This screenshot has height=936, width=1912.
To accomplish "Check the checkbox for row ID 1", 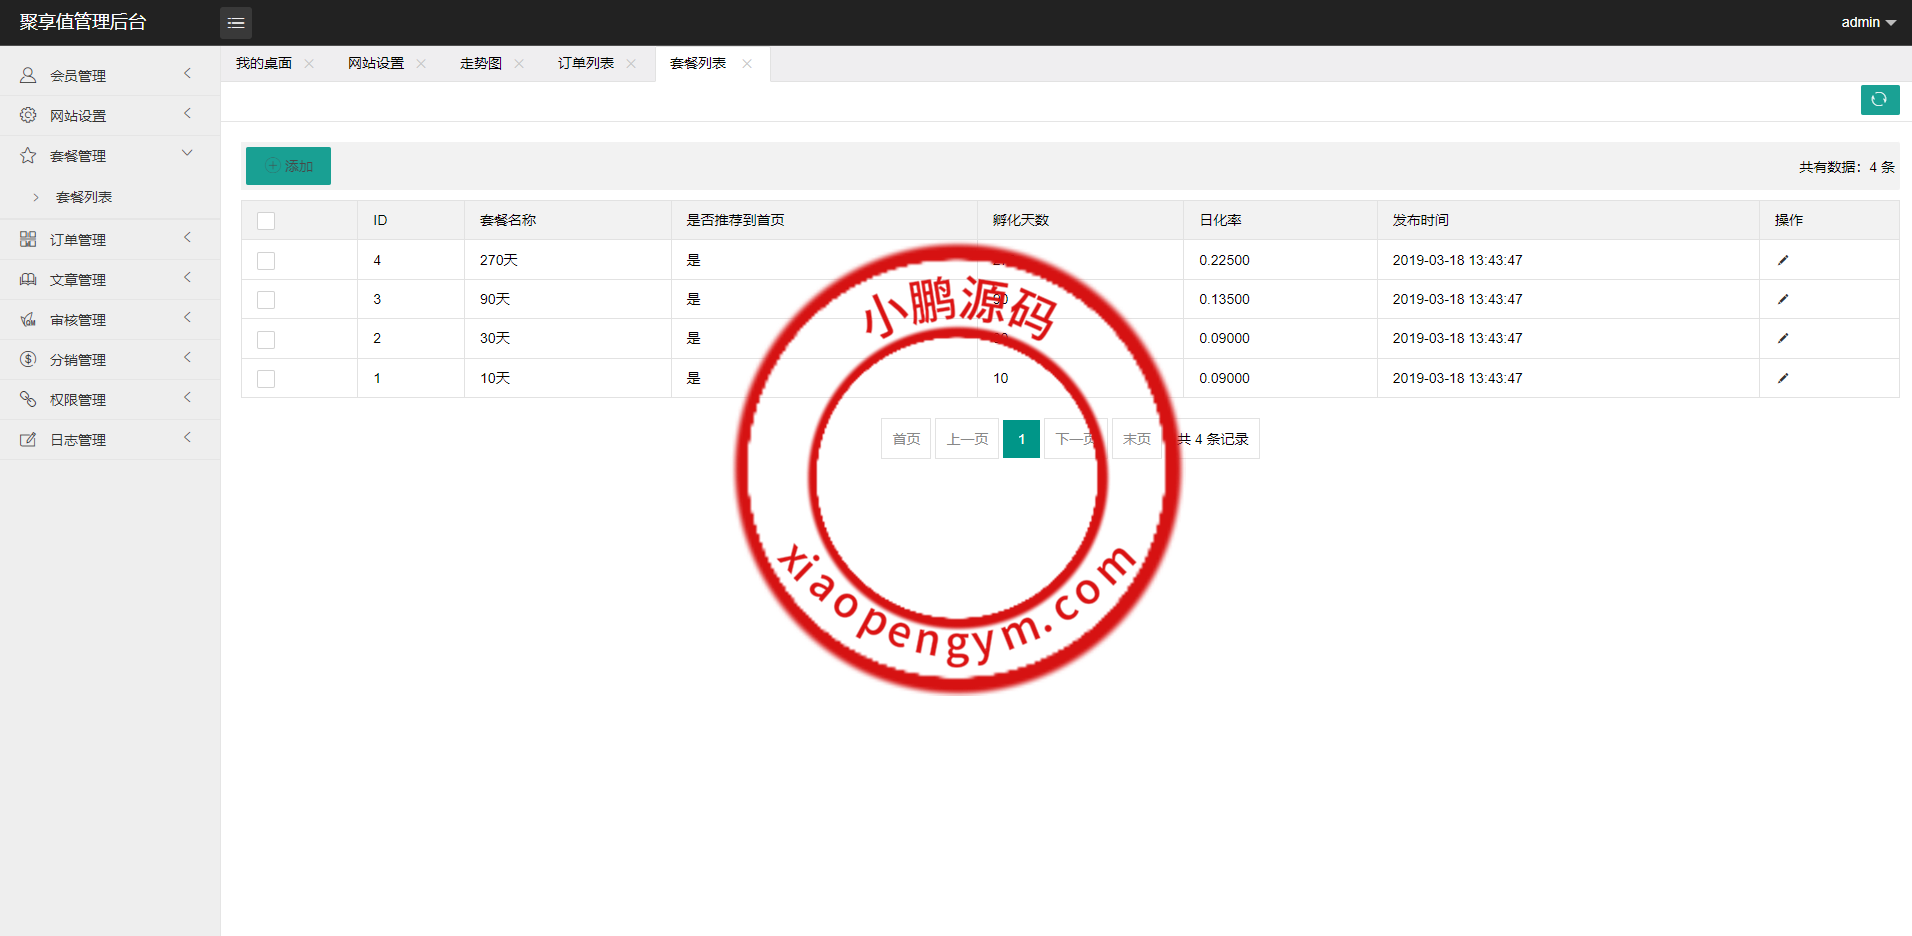I will pos(266,379).
